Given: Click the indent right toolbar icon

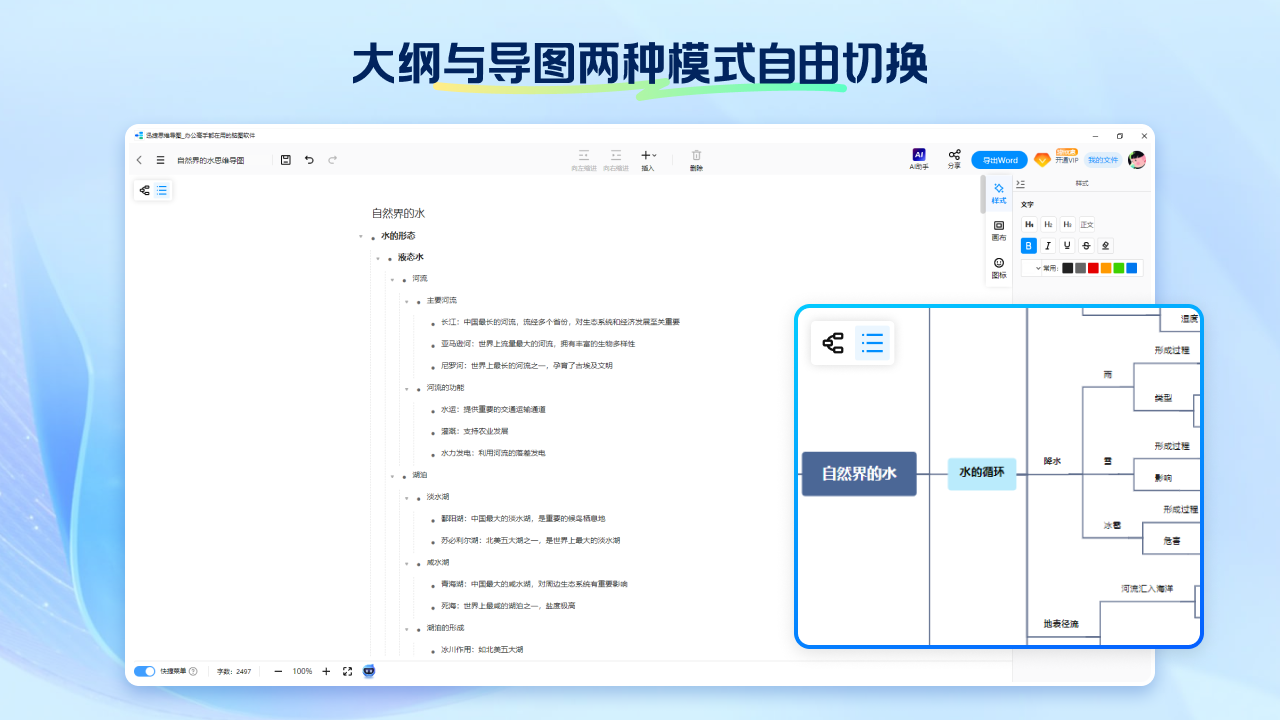Looking at the screenshot, I should pos(617,160).
